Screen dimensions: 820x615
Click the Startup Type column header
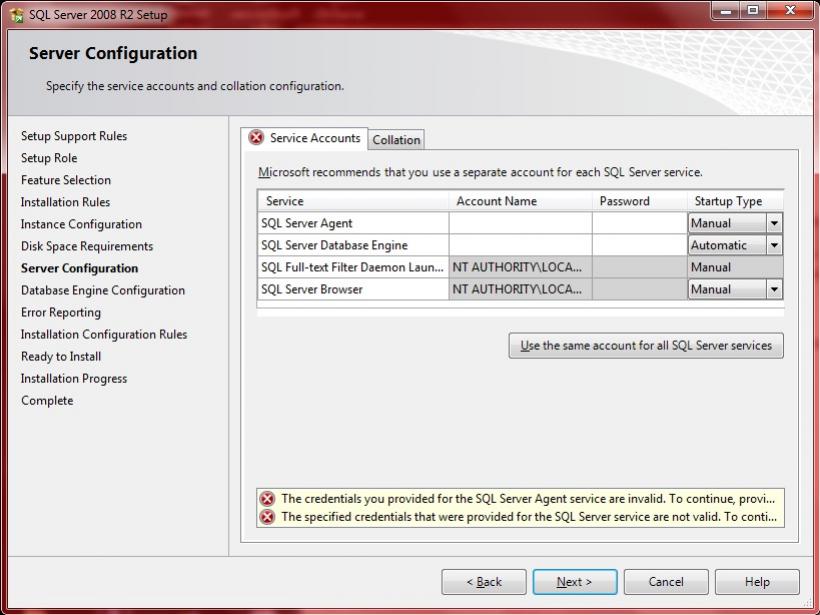735,201
